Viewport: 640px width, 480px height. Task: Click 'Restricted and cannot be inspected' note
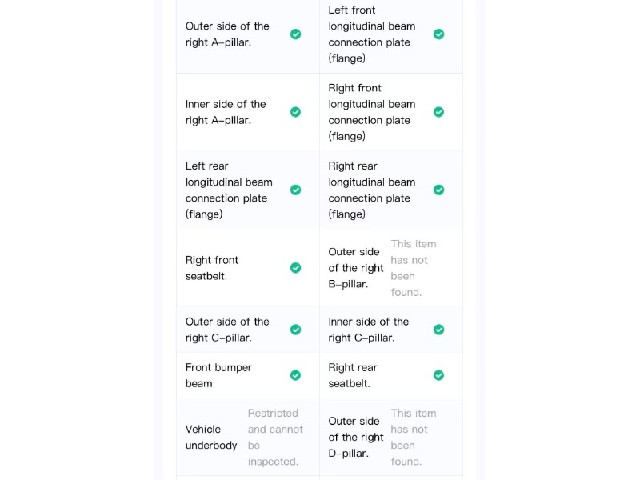pos(276,437)
